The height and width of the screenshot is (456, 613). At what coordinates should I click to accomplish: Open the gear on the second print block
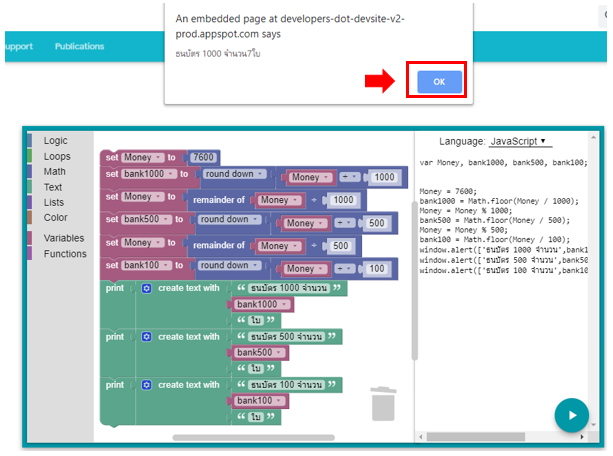(x=147, y=337)
